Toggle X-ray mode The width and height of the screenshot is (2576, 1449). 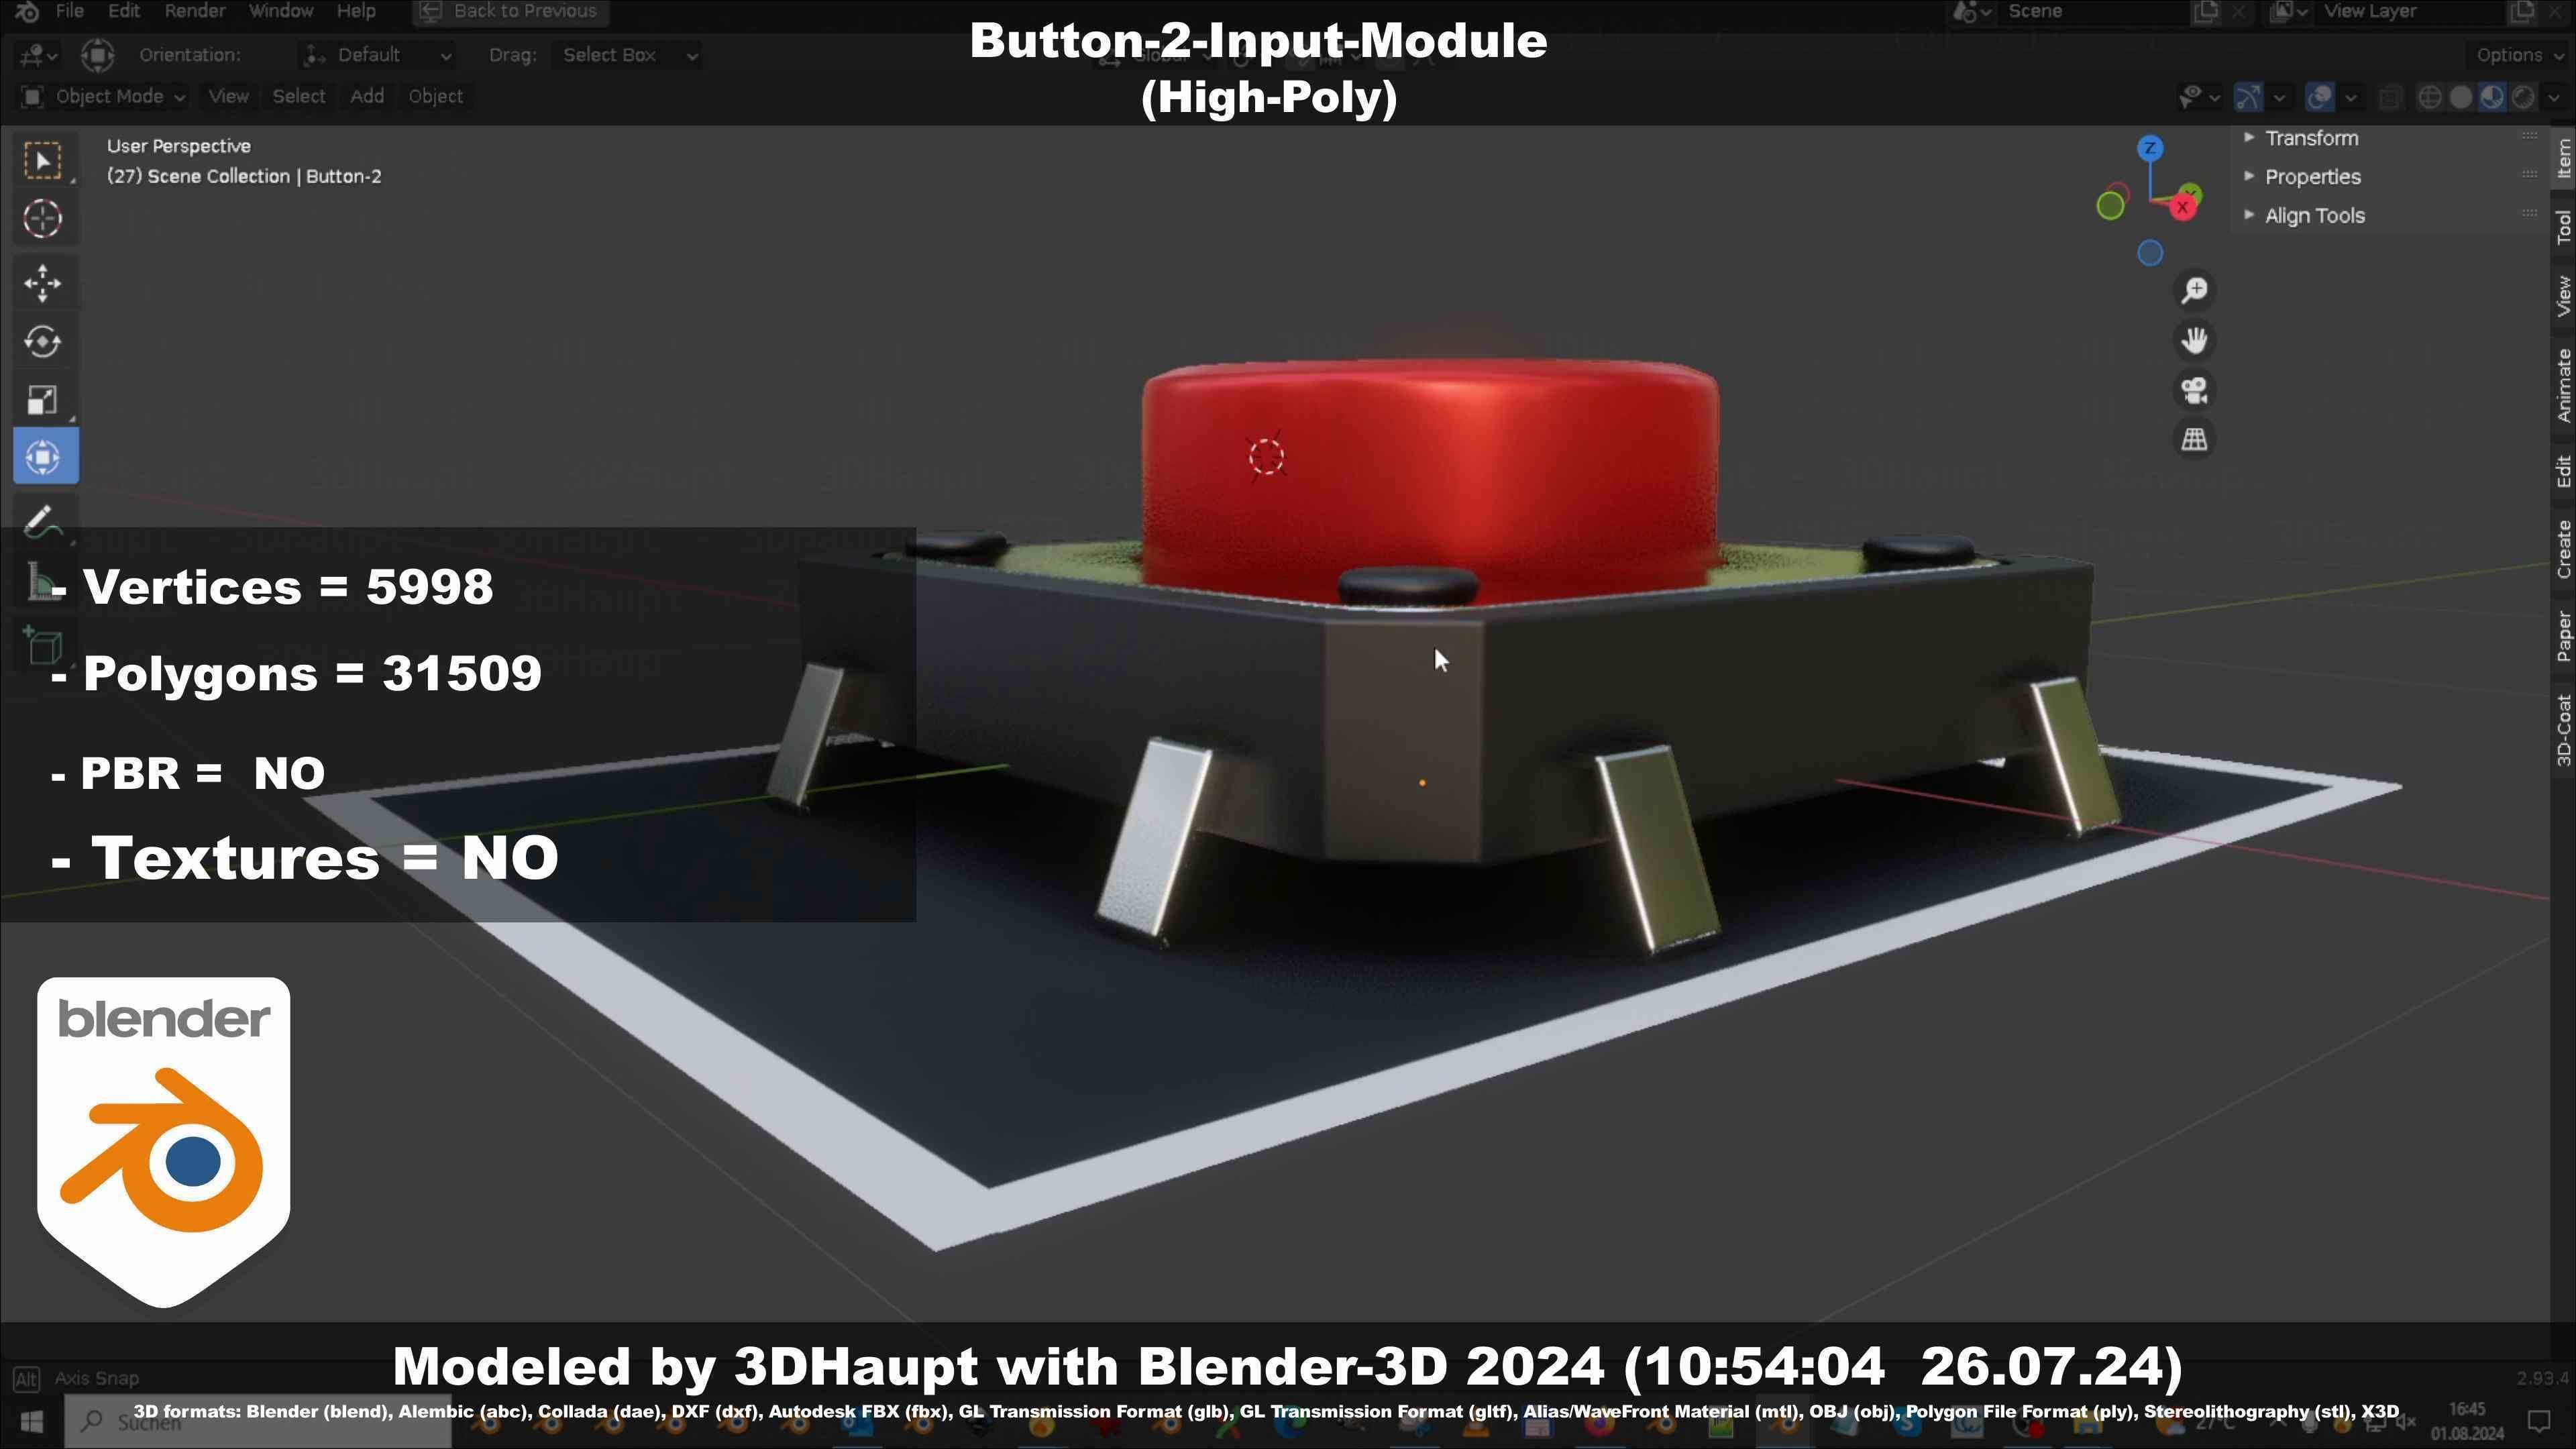click(x=2390, y=97)
